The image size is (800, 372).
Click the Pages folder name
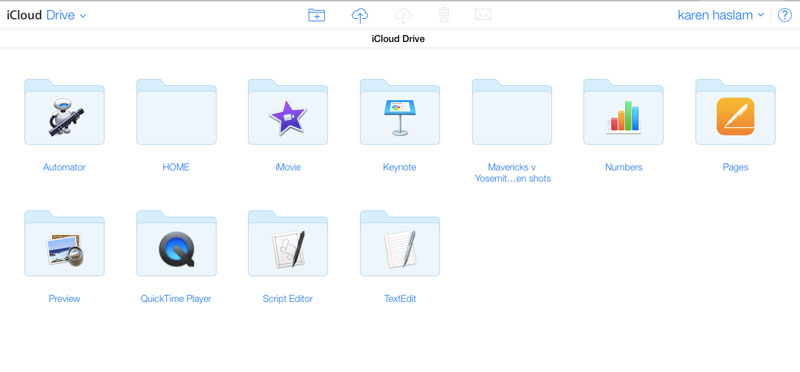(735, 167)
